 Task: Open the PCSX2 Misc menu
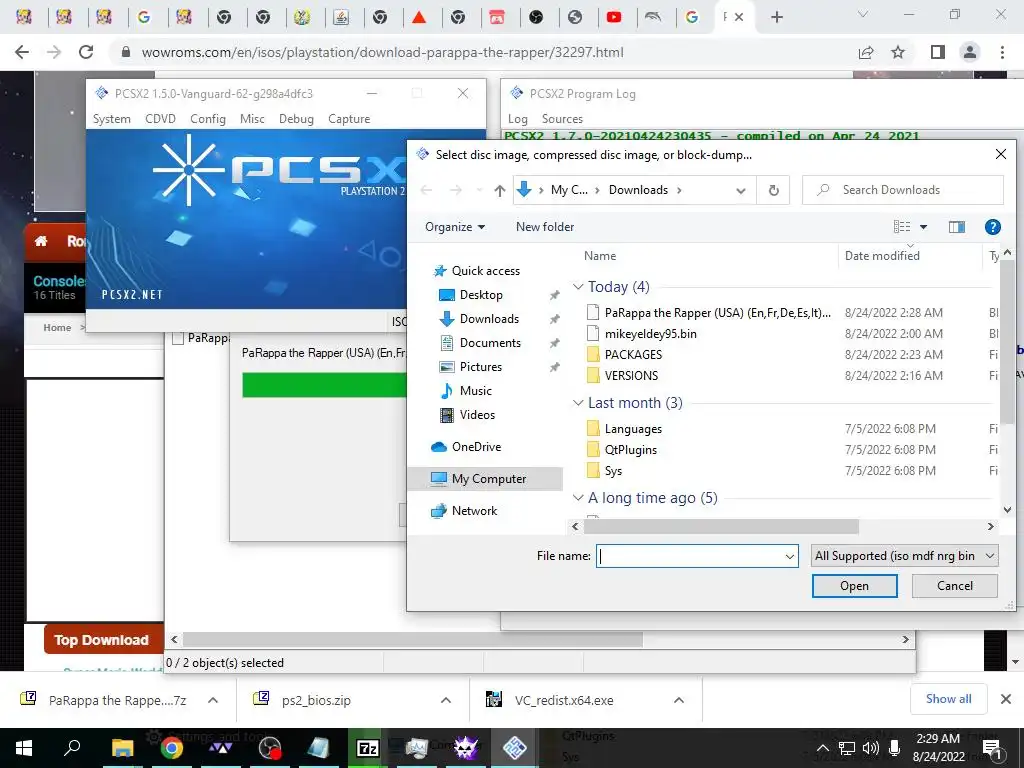click(x=252, y=119)
